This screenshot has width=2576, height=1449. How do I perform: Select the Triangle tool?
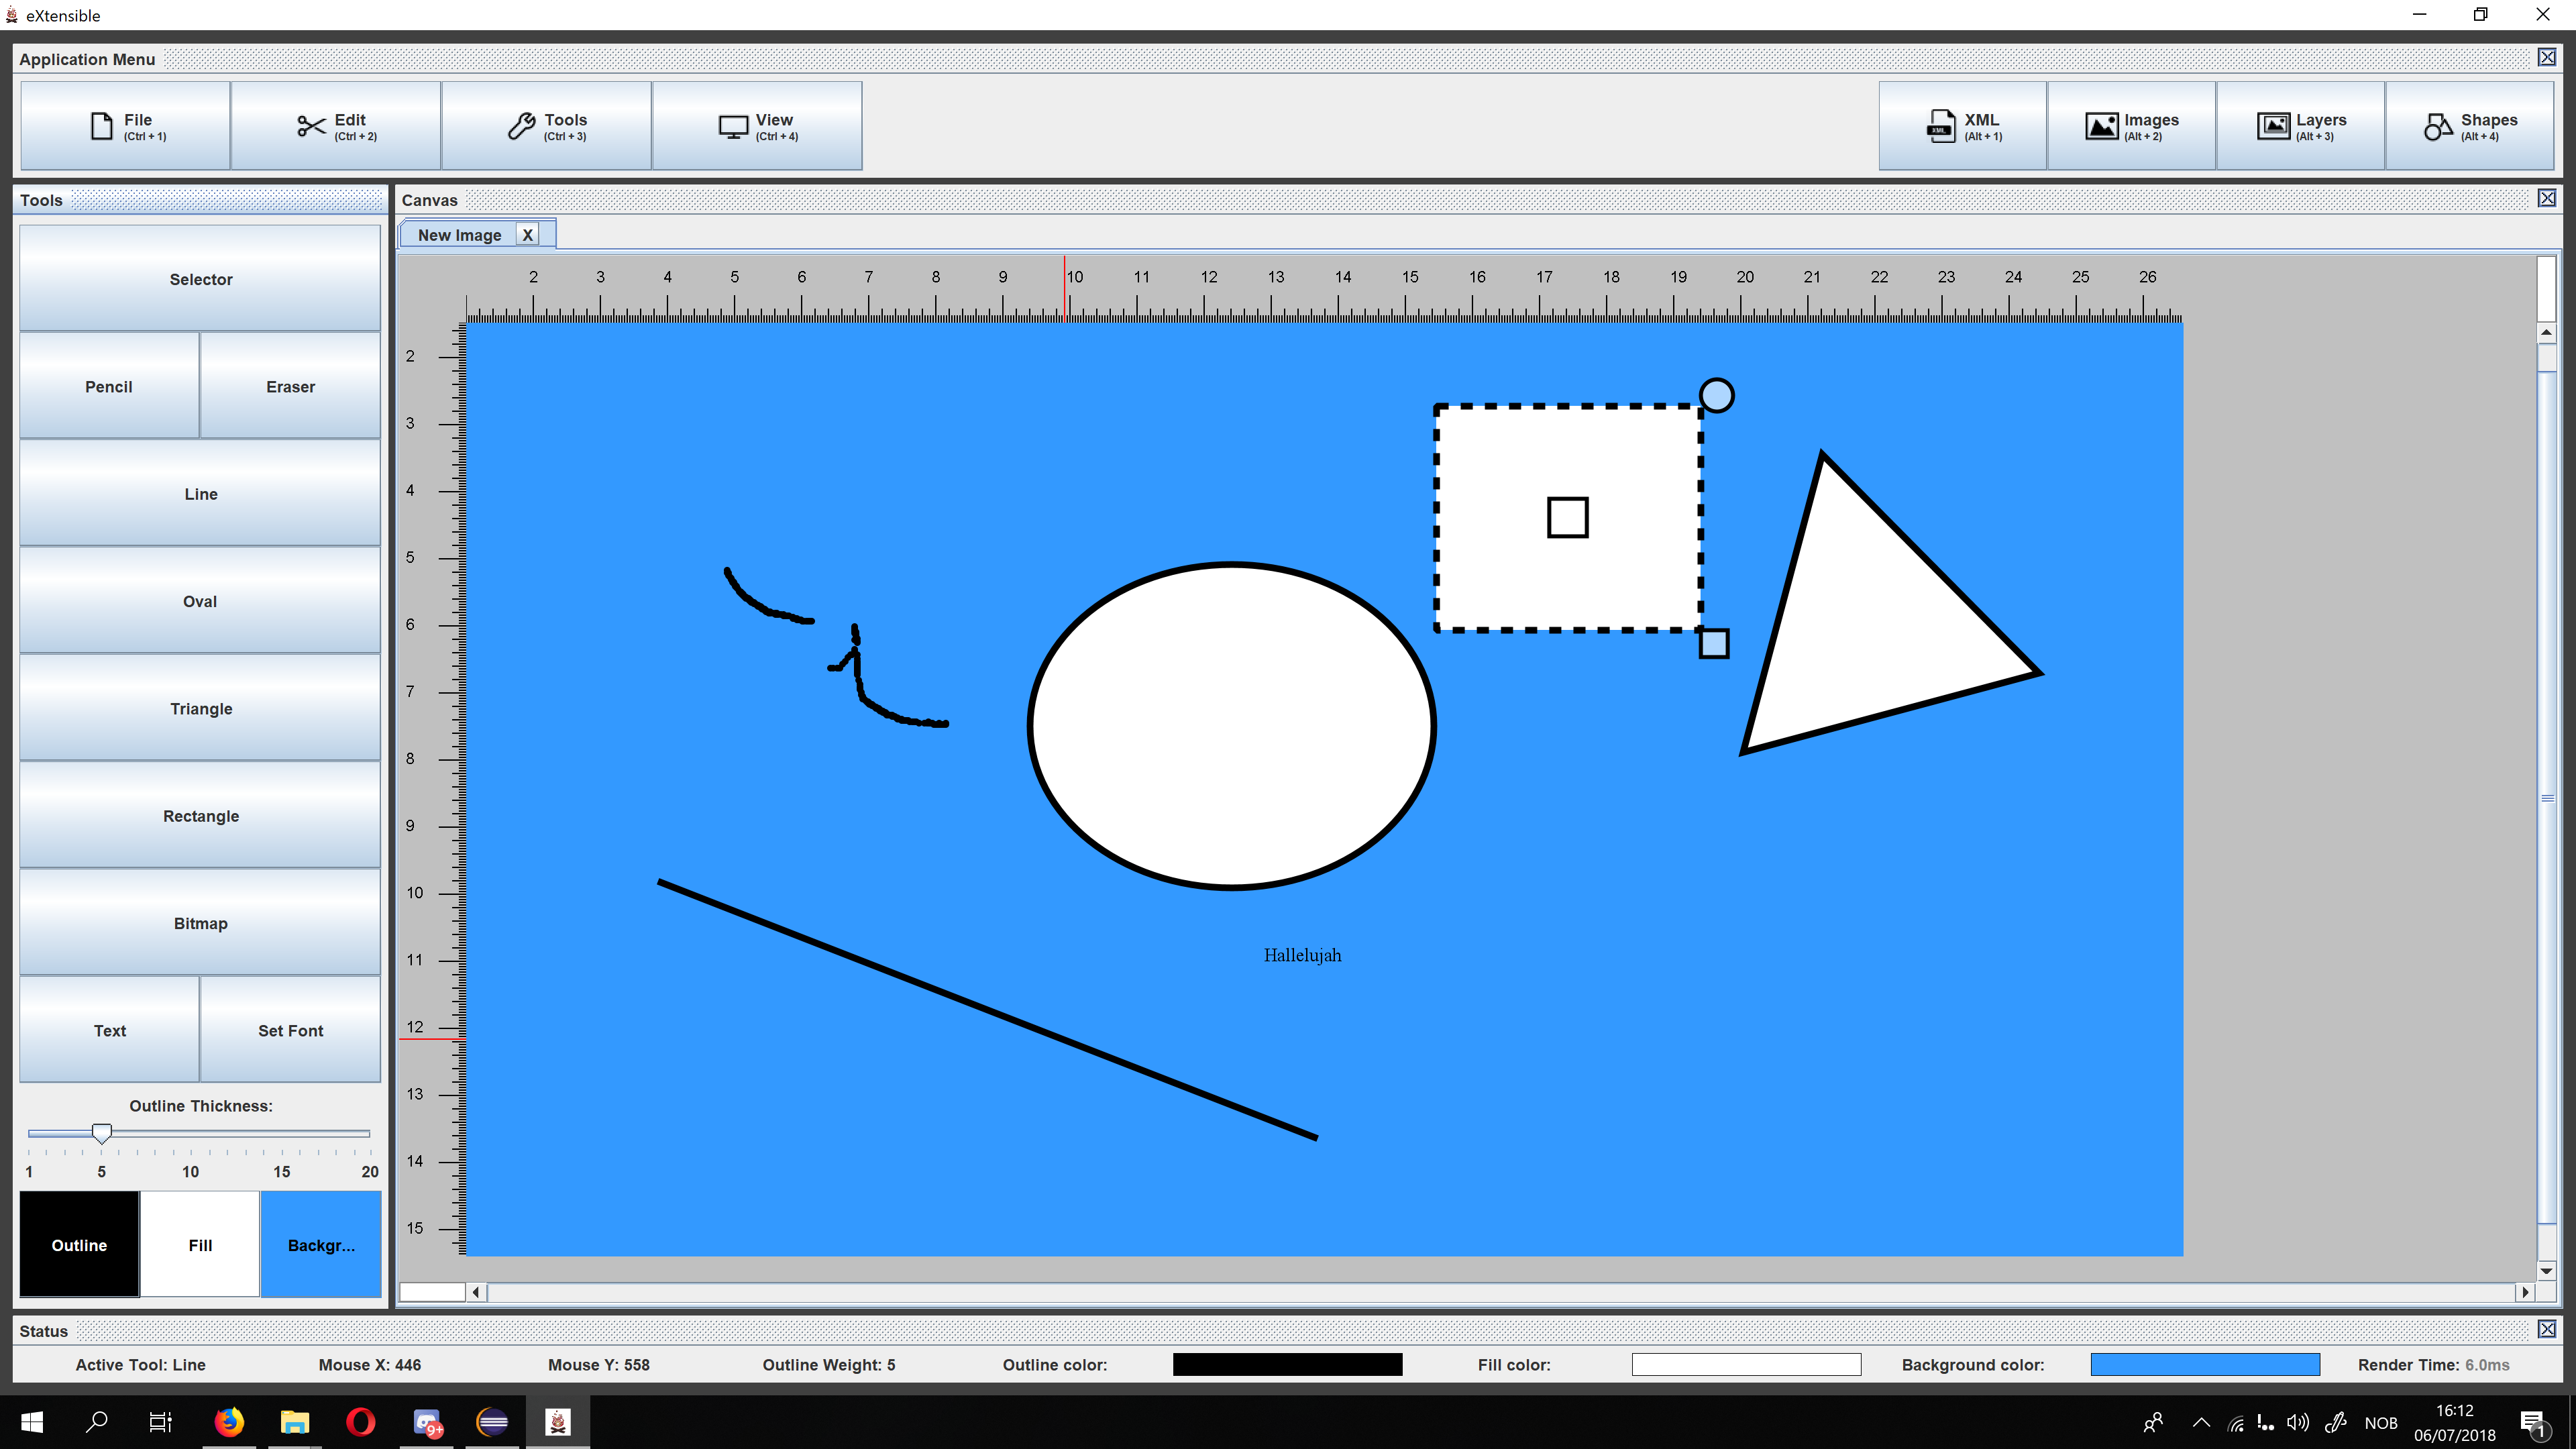pyautogui.click(x=200, y=708)
